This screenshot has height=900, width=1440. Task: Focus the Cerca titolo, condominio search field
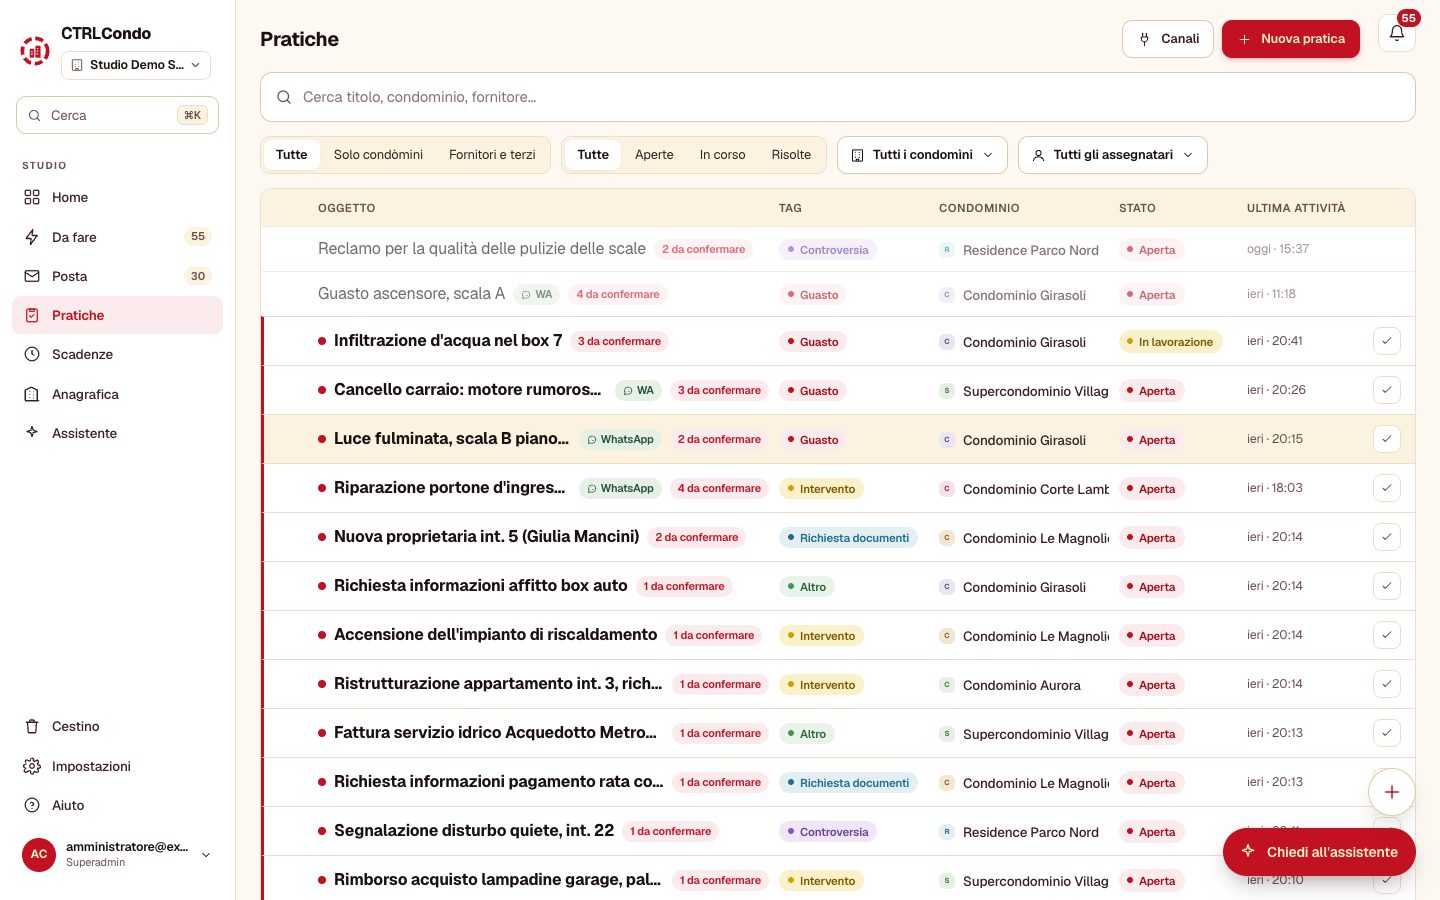(x=838, y=97)
